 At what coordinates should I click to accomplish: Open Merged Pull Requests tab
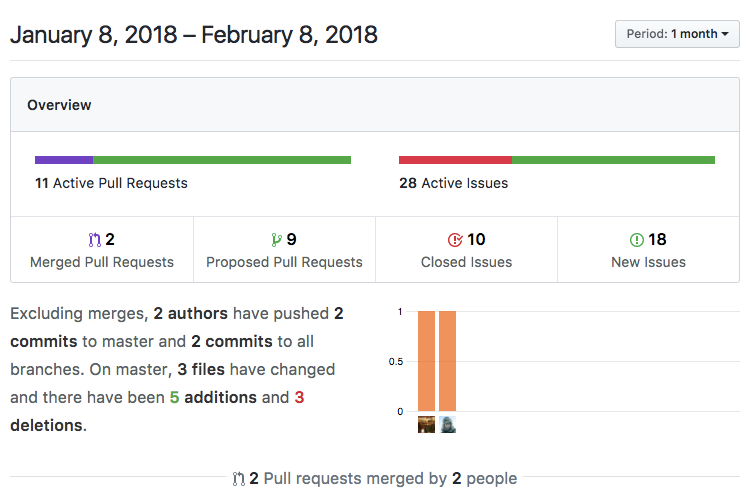pyautogui.click(x=102, y=250)
